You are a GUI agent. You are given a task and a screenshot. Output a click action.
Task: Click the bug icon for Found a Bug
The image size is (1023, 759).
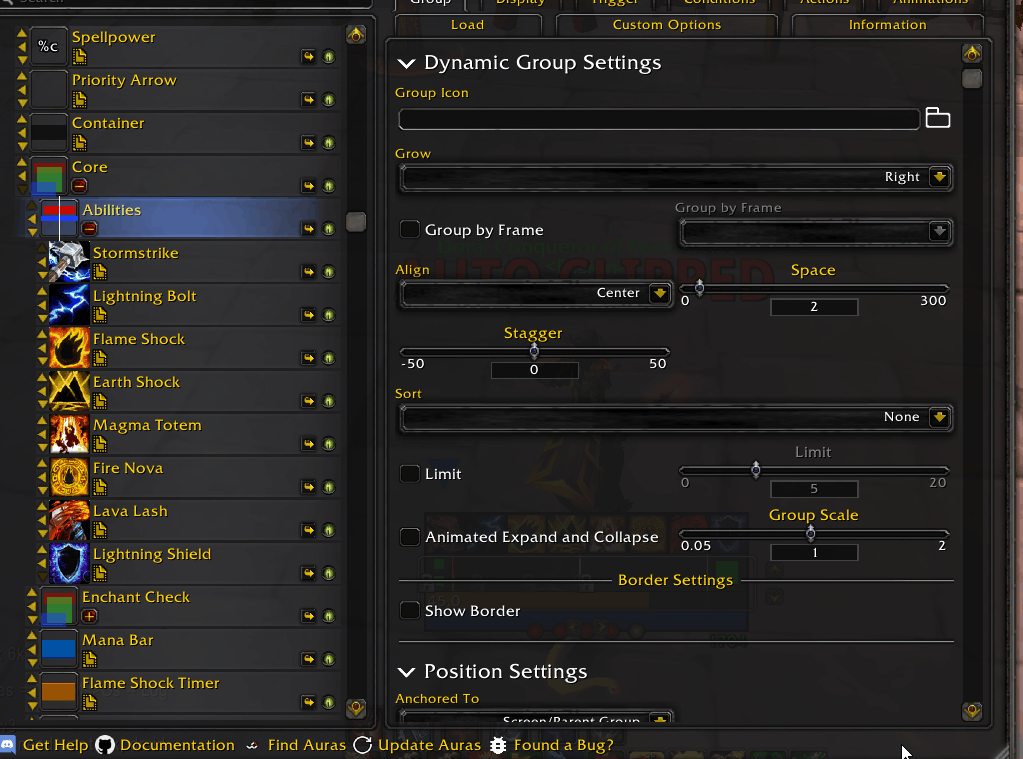point(498,745)
